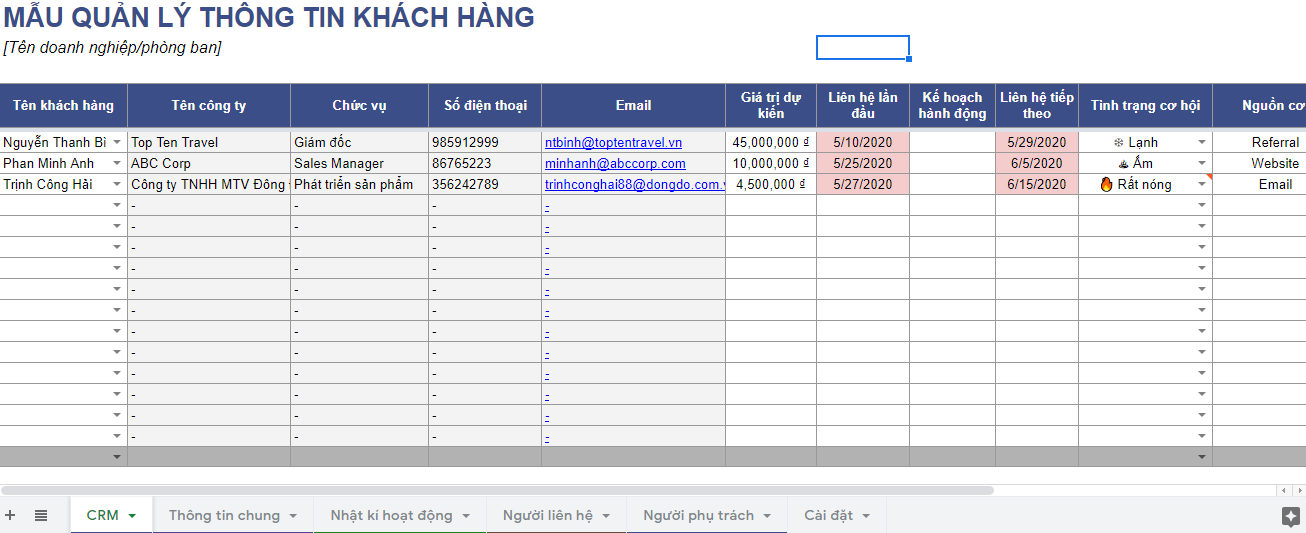Click the horizontal scrollbar
Image resolution: width=1306 pixels, height=533 pixels.
click(500, 491)
